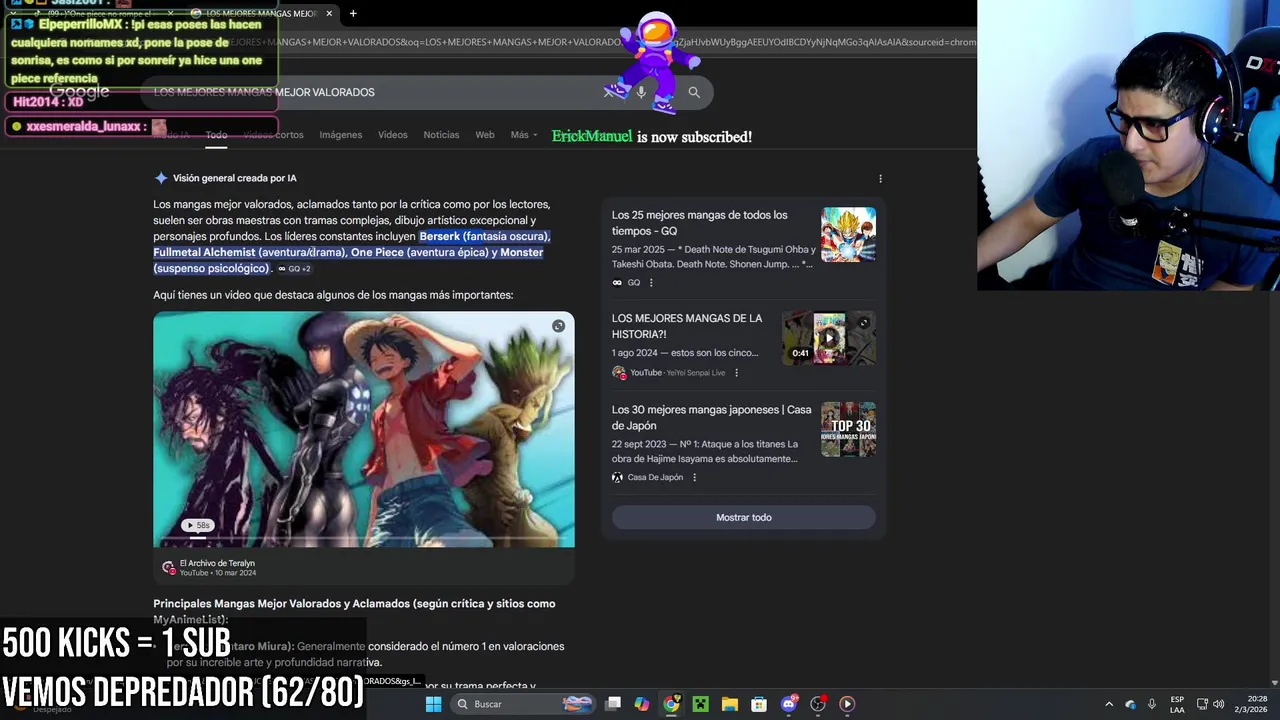Click highlighted text Berserk (fantasía oscura)
Screen dimensions: 1280x720
(484, 236)
